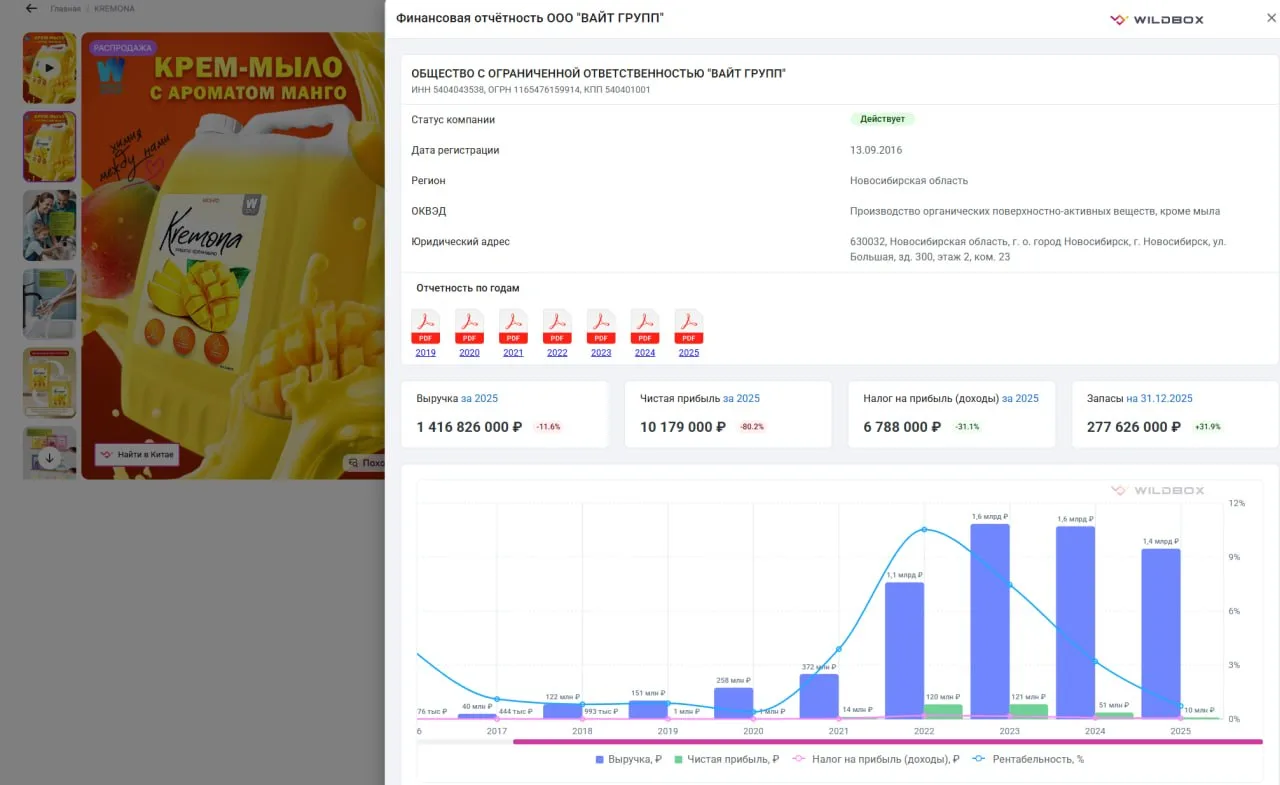The image size is (1280, 785).
Task: Open the 'за 2025' period selector for Выручка
Action: point(479,399)
